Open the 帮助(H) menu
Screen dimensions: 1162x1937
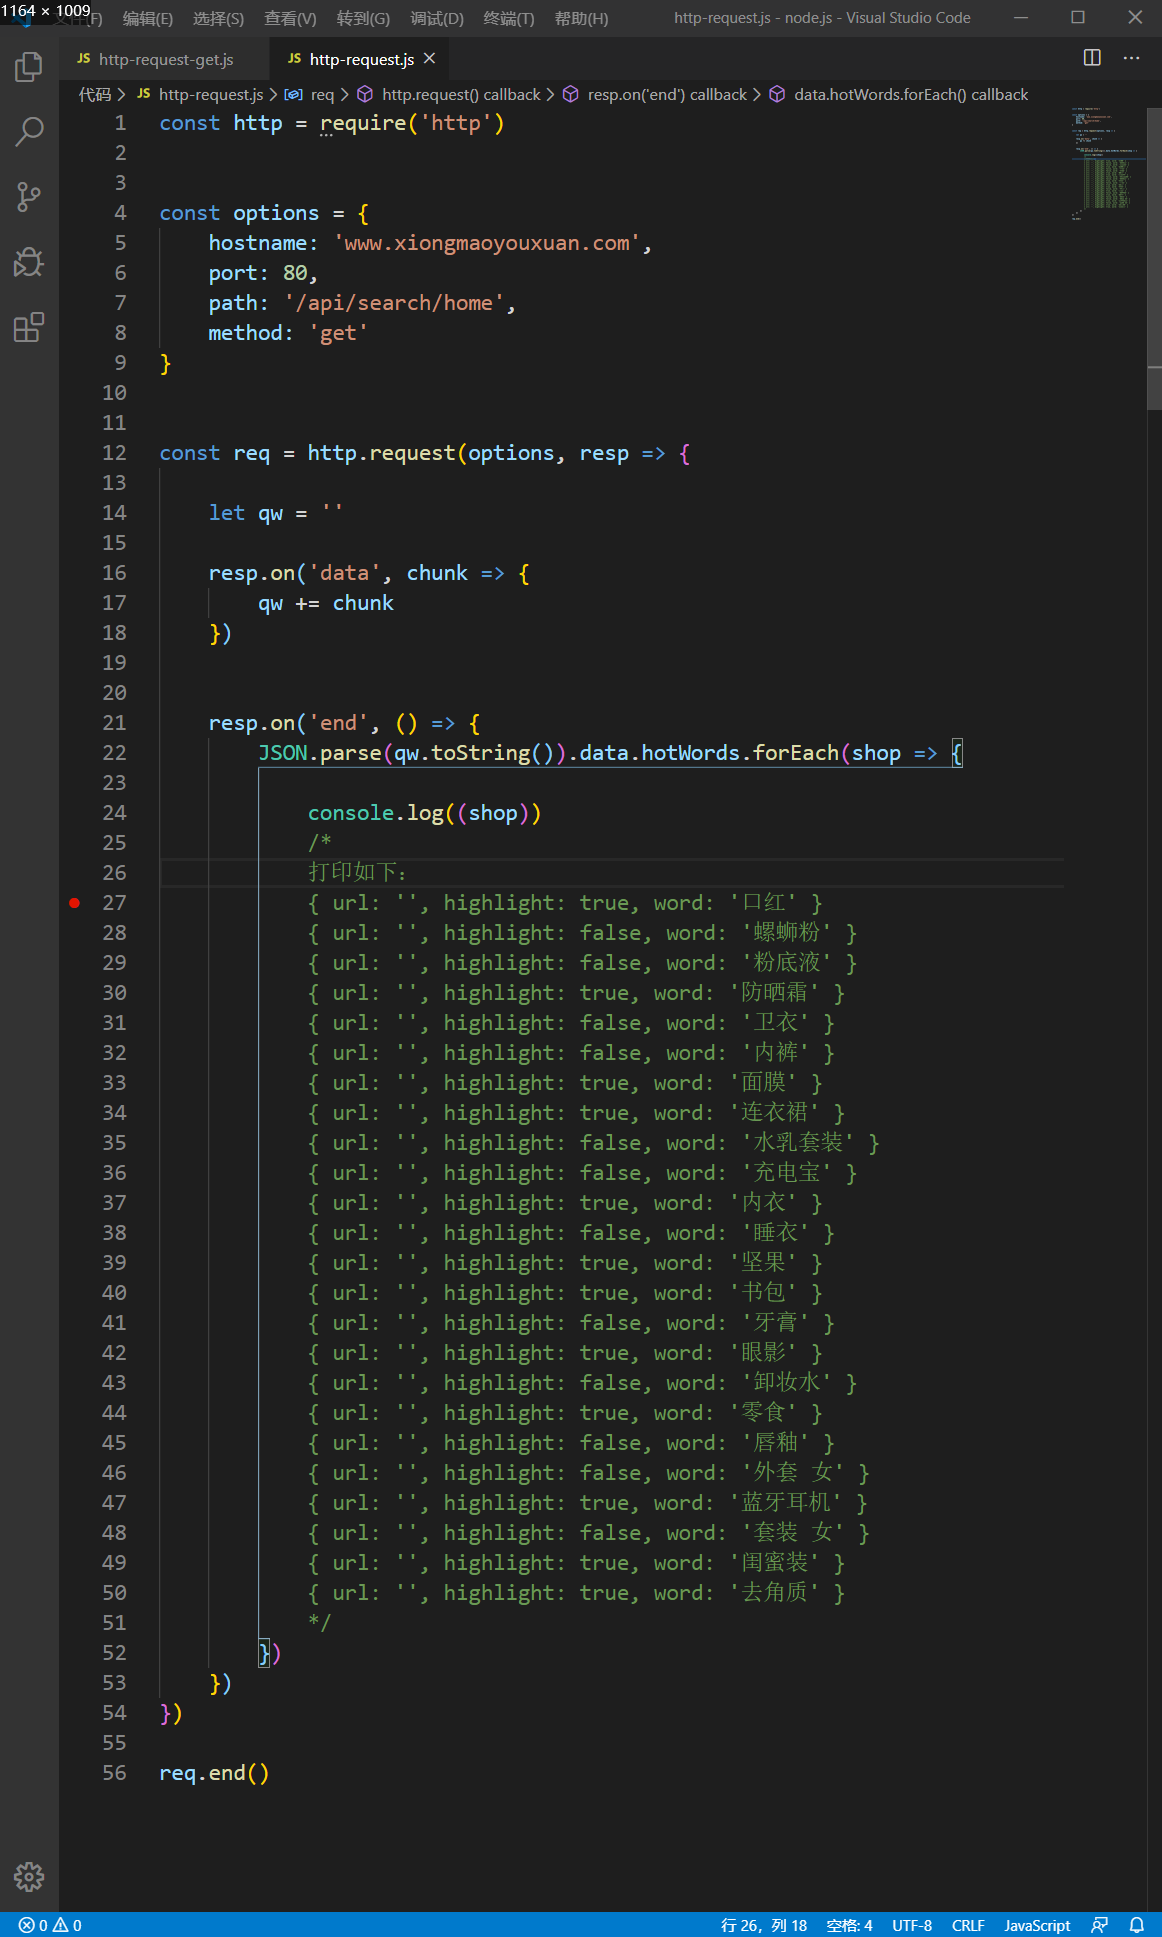click(581, 19)
